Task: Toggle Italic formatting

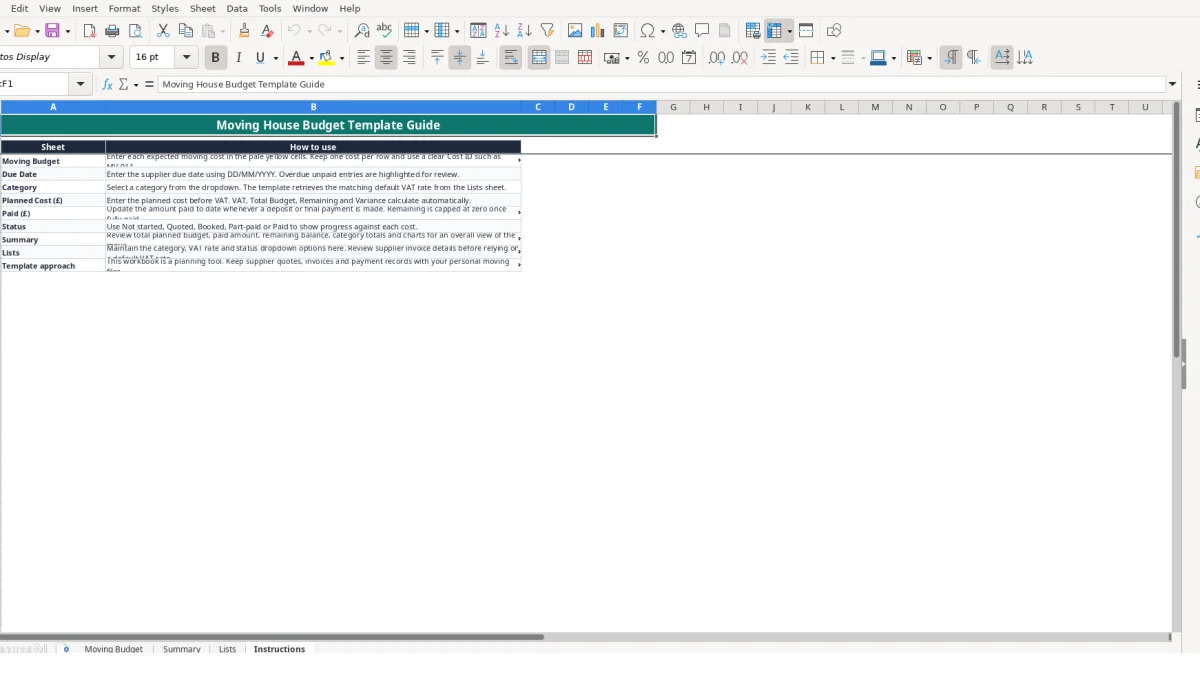Action: [238, 58]
